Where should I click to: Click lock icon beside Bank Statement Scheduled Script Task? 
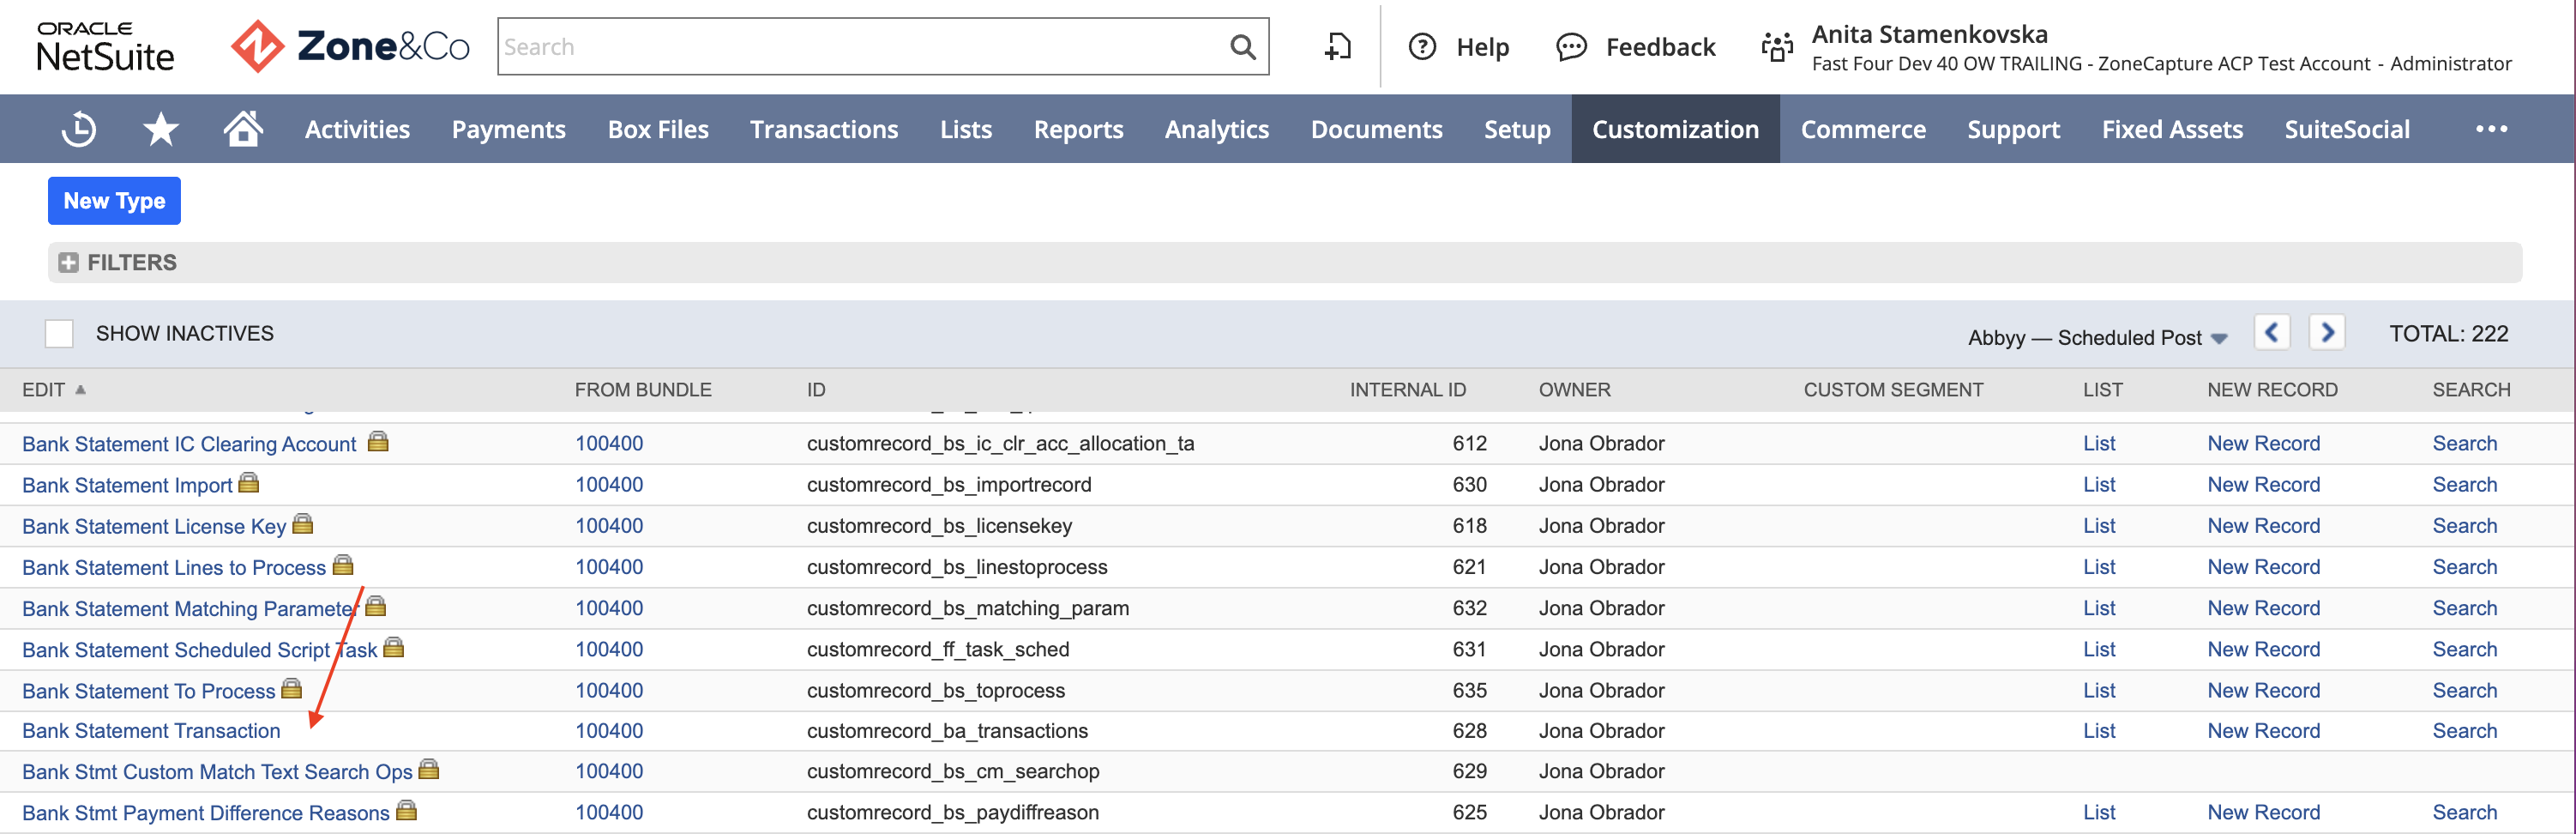(394, 647)
